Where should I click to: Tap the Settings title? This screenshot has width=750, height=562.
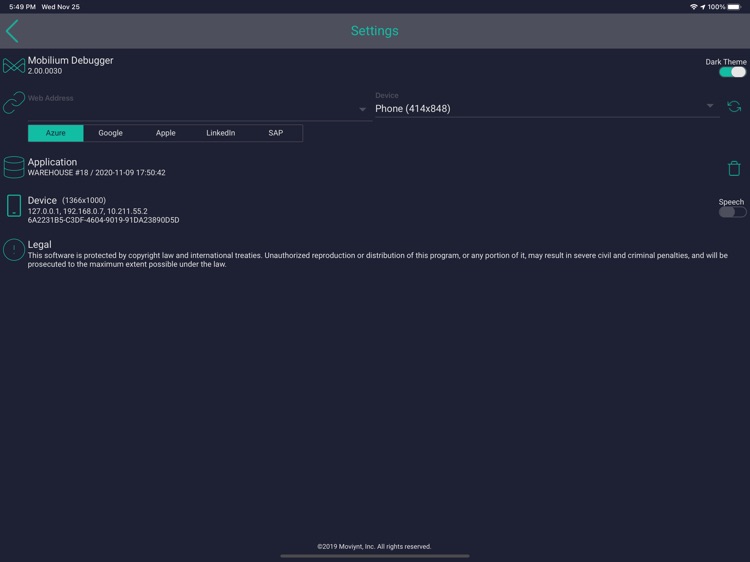coord(375,31)
